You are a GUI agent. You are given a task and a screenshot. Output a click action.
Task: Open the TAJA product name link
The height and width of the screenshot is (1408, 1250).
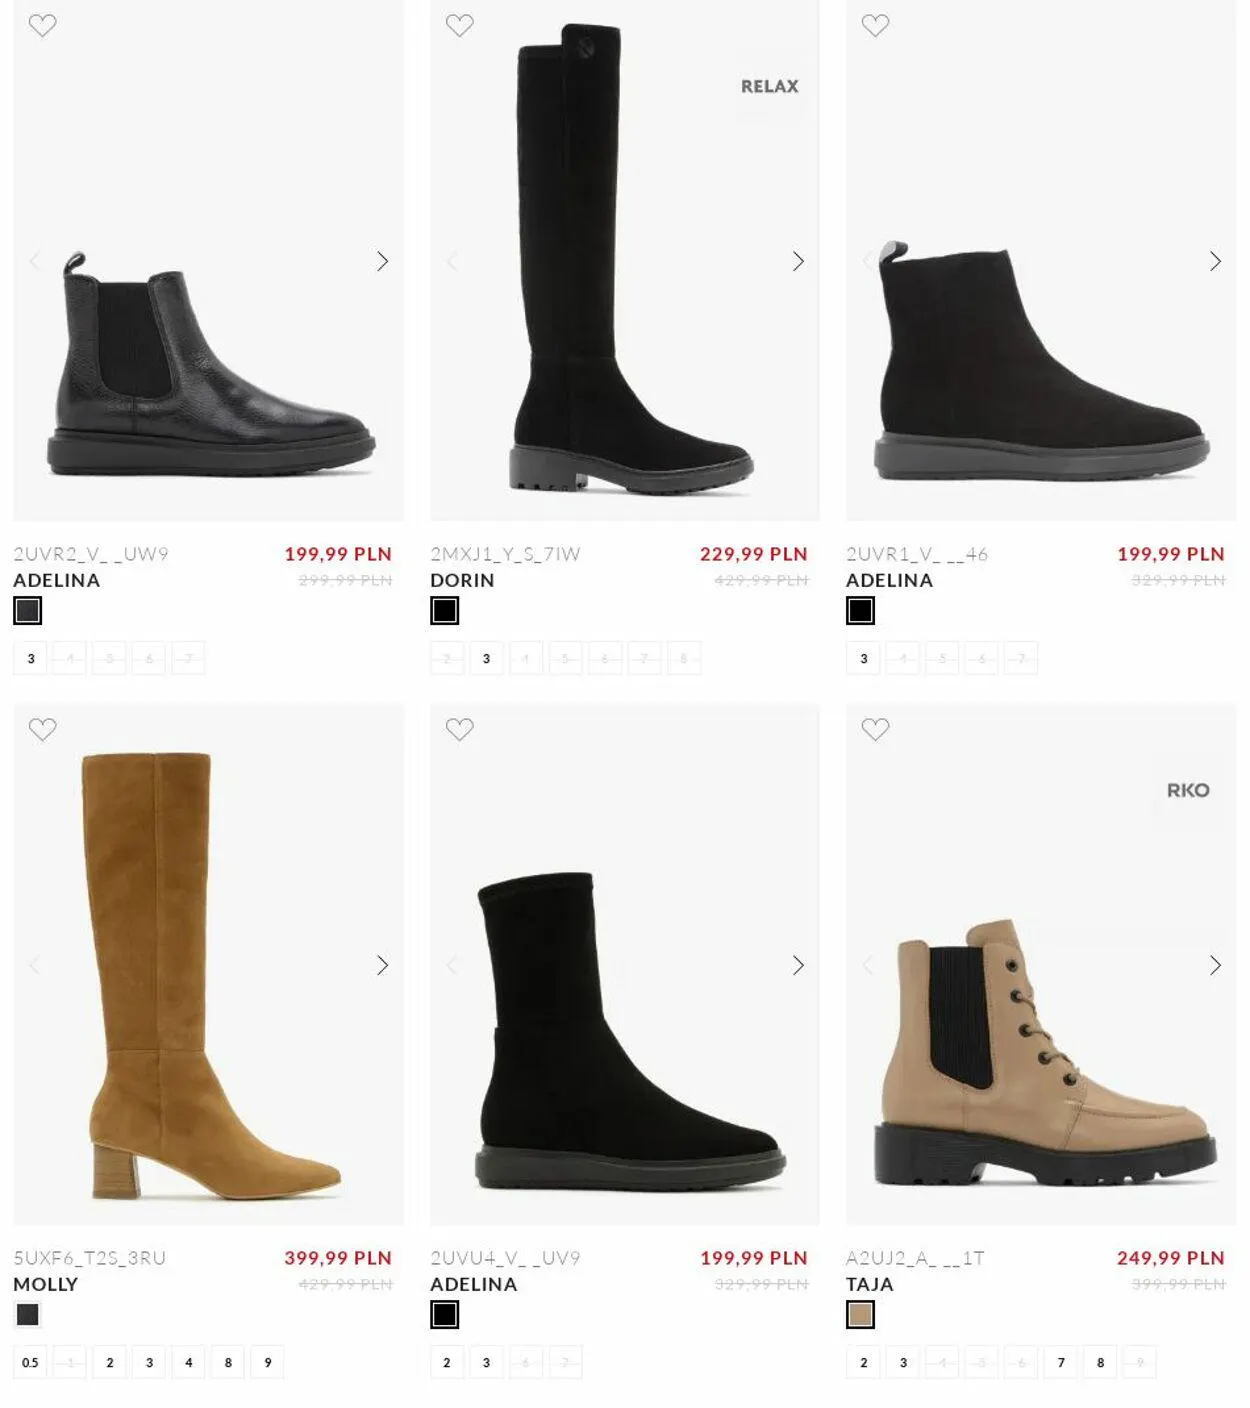click(x=869, y=1284)
